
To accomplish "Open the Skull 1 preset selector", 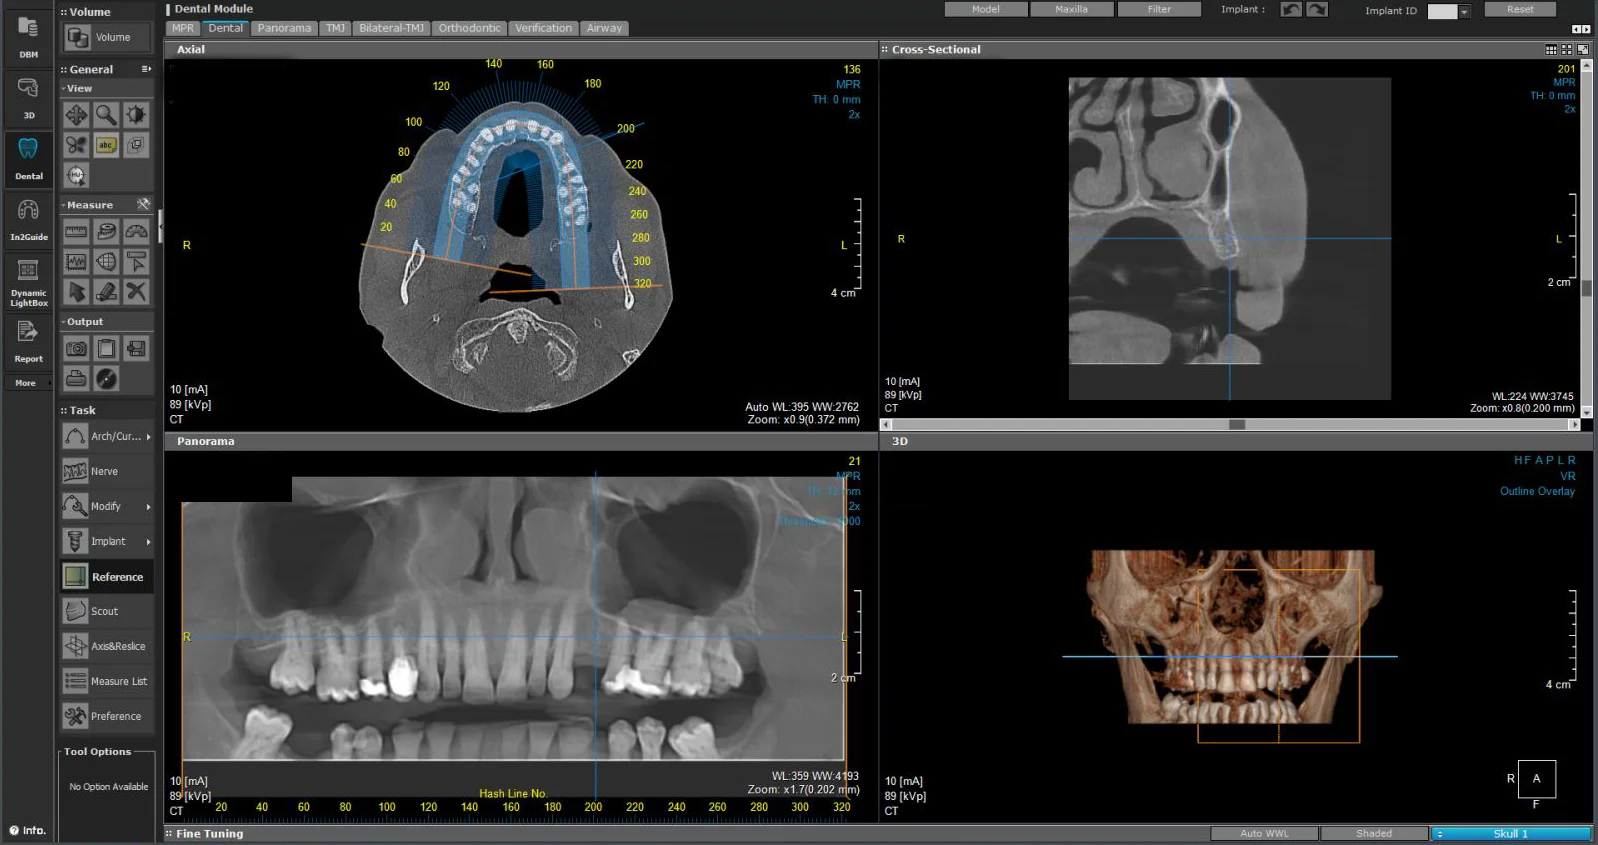I will point(1510,834).
